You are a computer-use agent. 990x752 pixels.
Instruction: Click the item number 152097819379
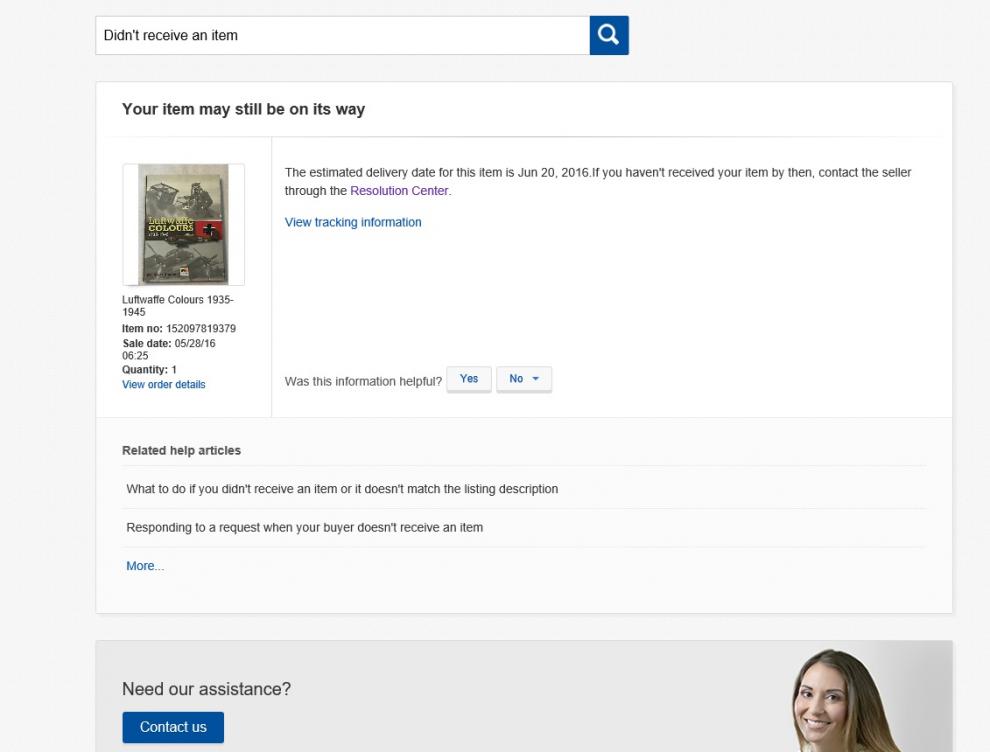point(193,329)
